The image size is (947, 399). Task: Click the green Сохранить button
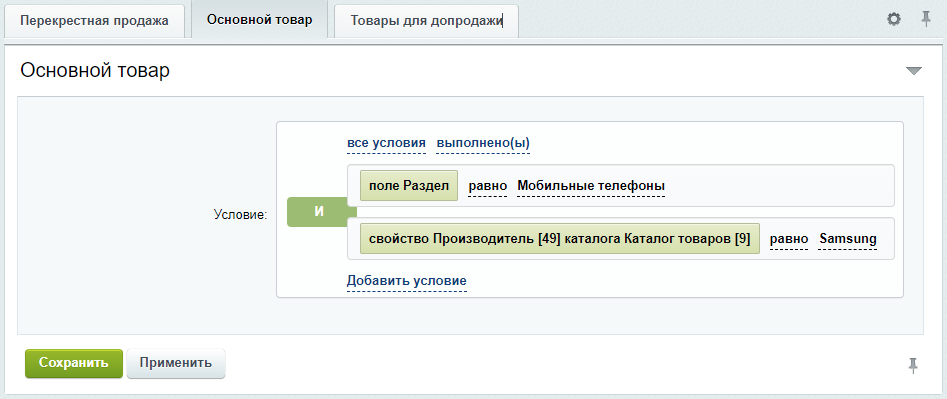74,363
